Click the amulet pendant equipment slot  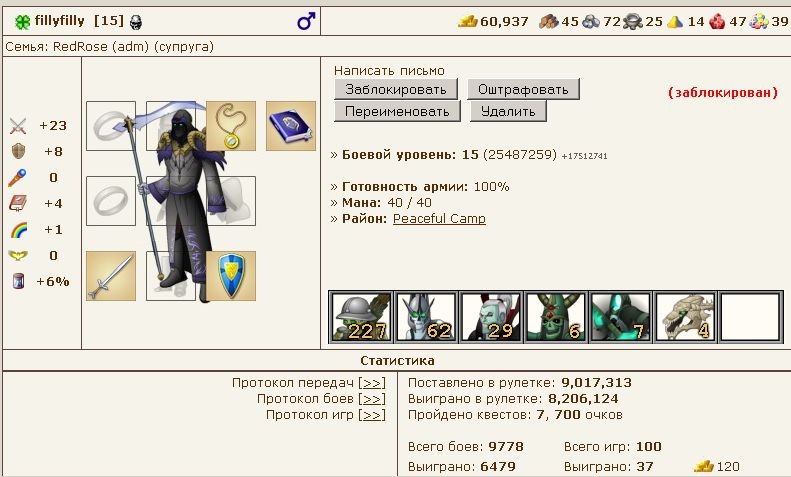coord(231,126)
